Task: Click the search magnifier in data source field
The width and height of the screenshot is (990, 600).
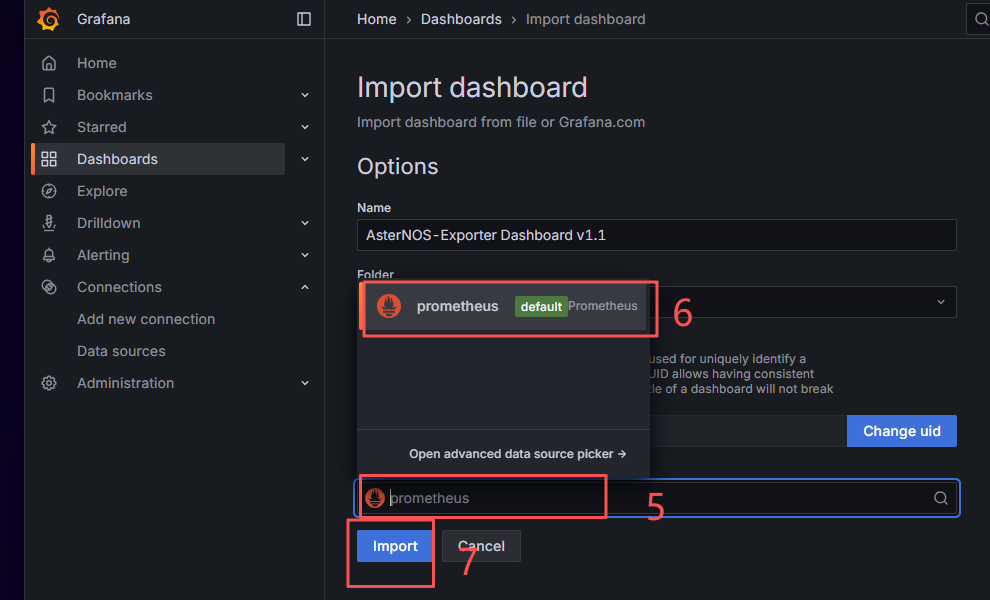Action: (941, 498)
